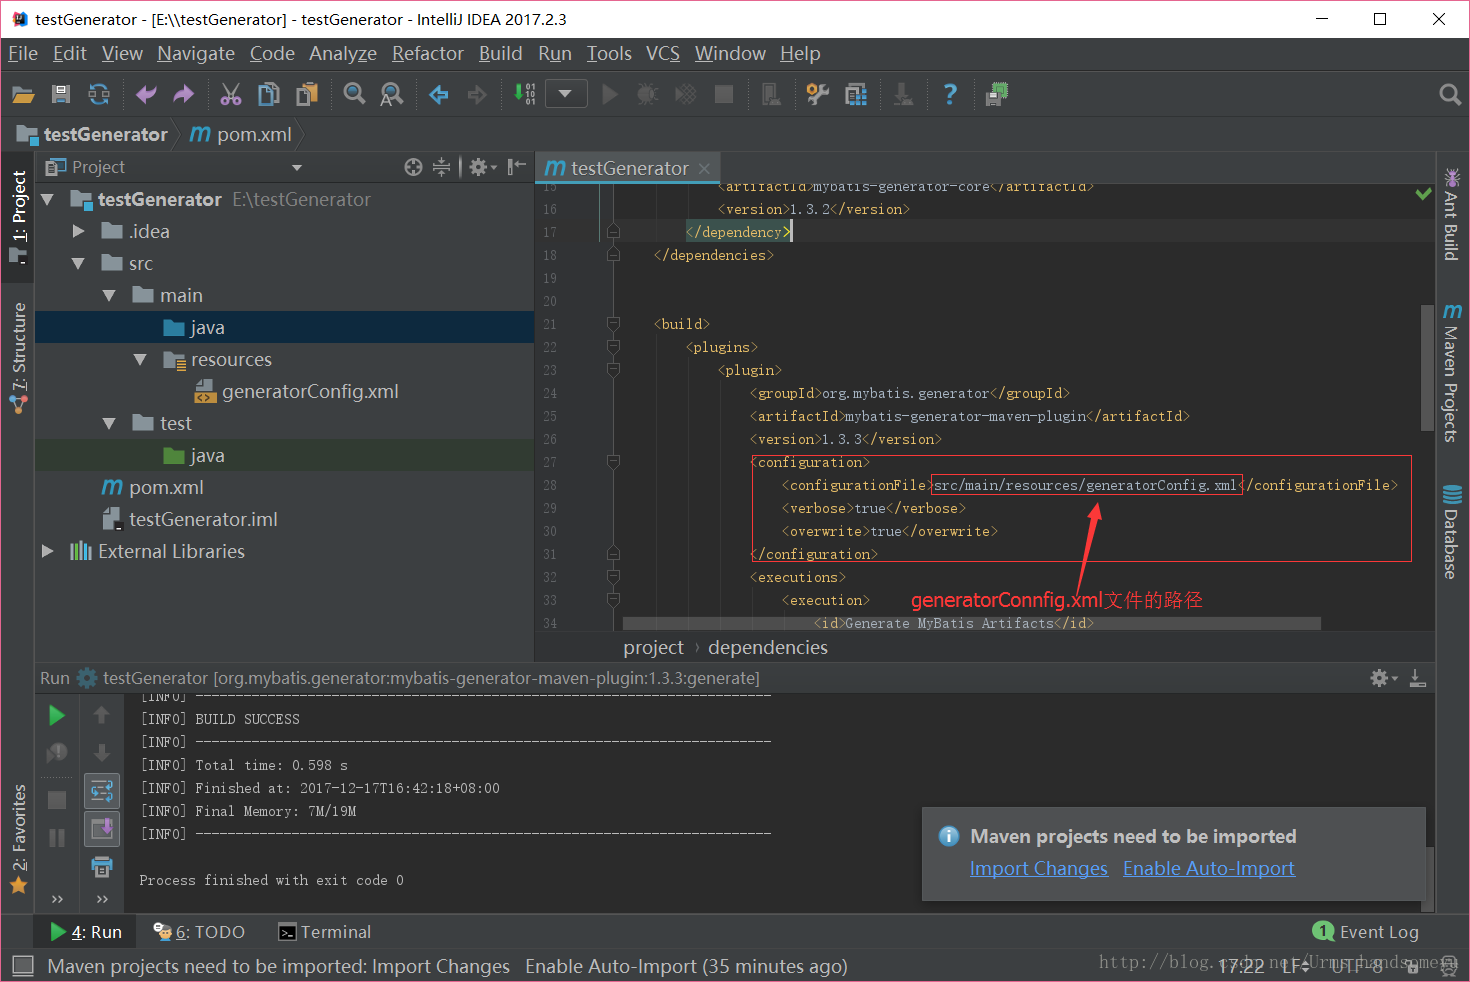The width and height of the screenshot is (1470, 982).
Task: Expand the .idea folder
Action: click(x=78, y=231)
